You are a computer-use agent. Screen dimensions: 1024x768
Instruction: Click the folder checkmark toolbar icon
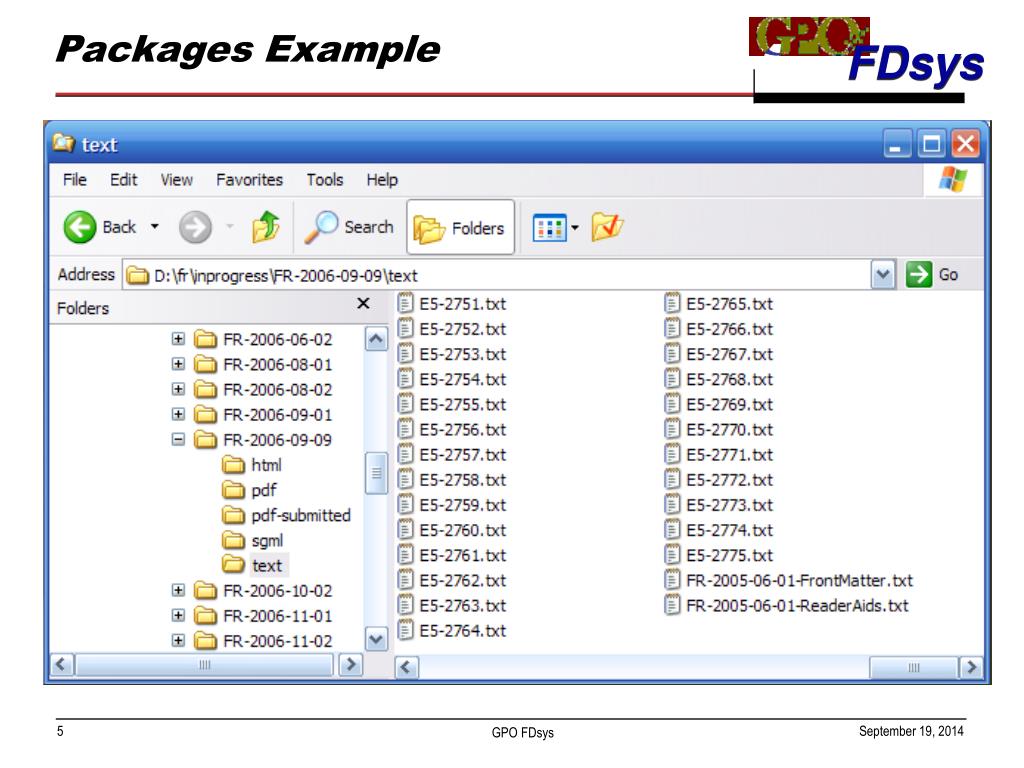click(x=607, y=227)
